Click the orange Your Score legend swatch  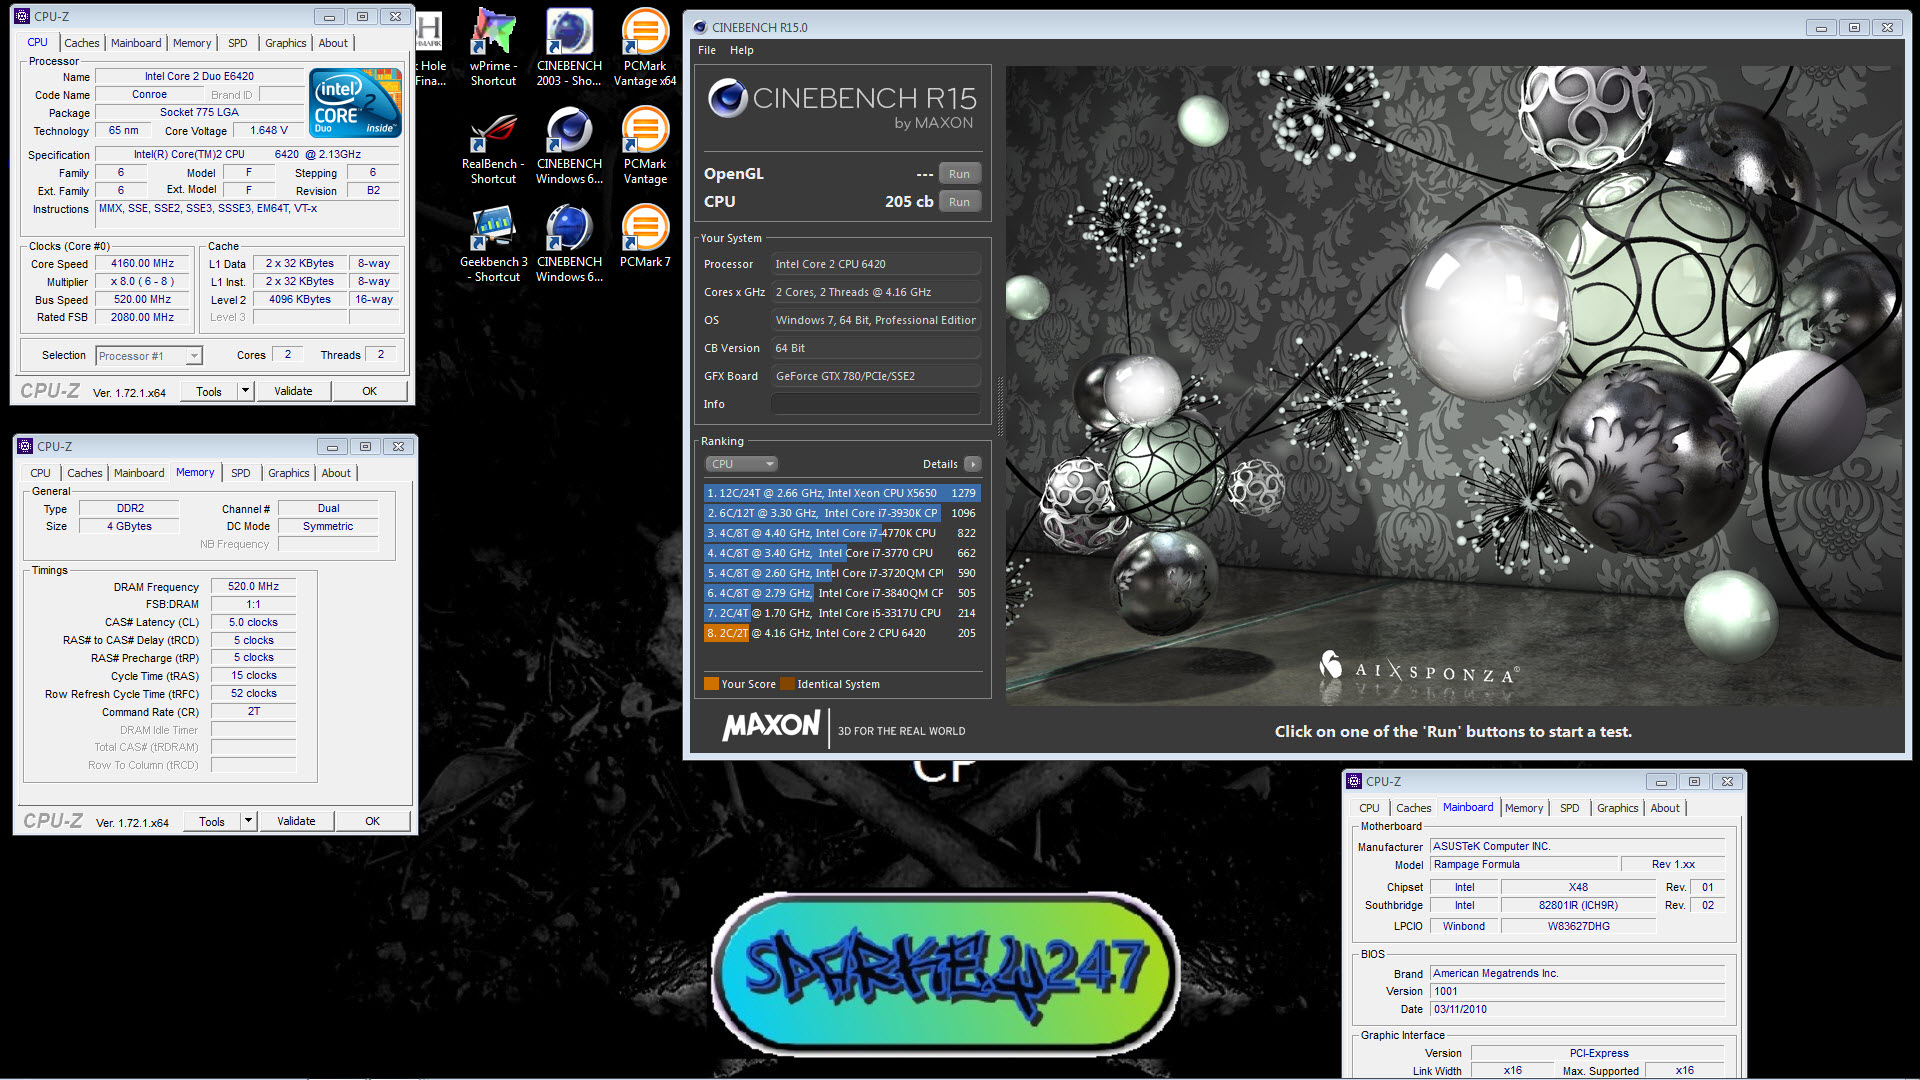click(x=711, y=684)
